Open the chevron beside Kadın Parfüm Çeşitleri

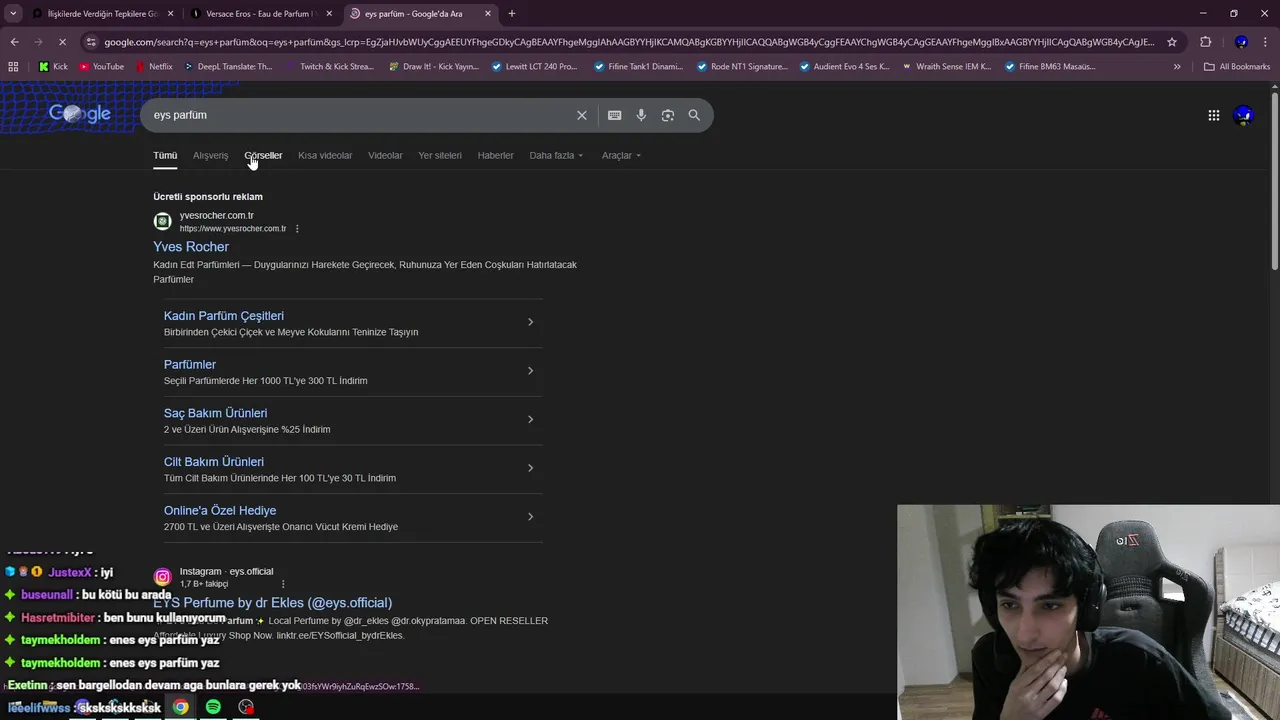click(530, 322)
